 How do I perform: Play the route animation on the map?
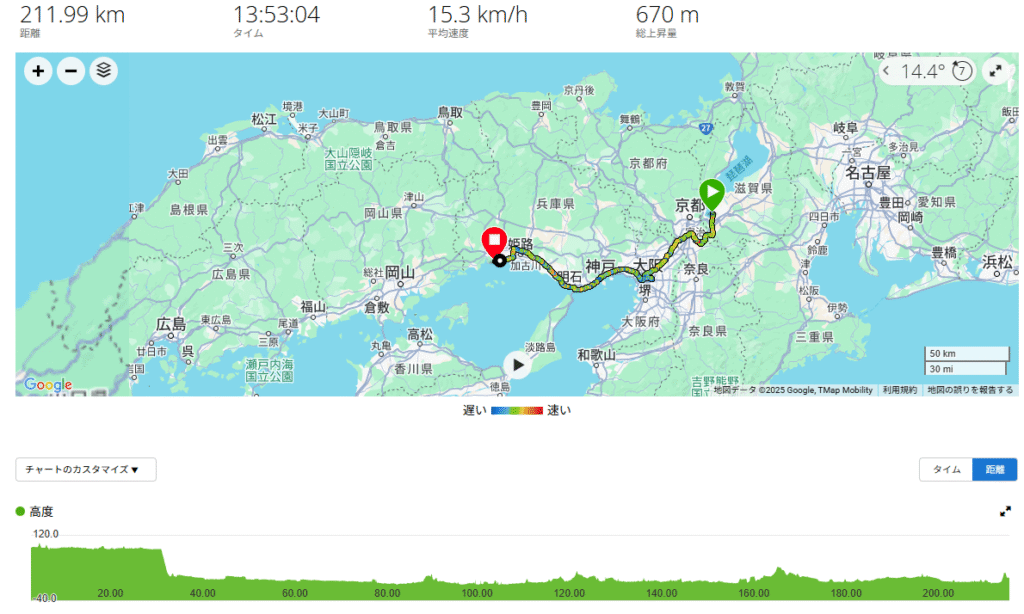pos(518,364)
